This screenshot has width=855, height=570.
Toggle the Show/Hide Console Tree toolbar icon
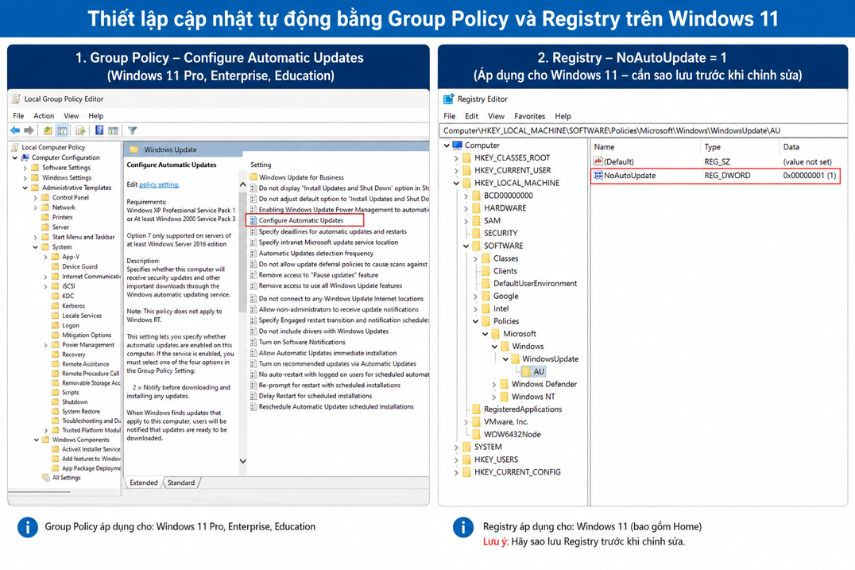coord(63,130)
